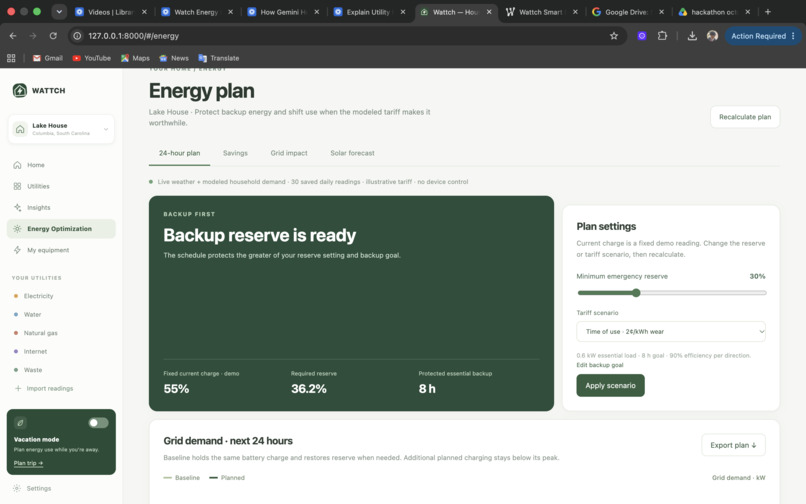Click the Export plan button

pos(733,445)
